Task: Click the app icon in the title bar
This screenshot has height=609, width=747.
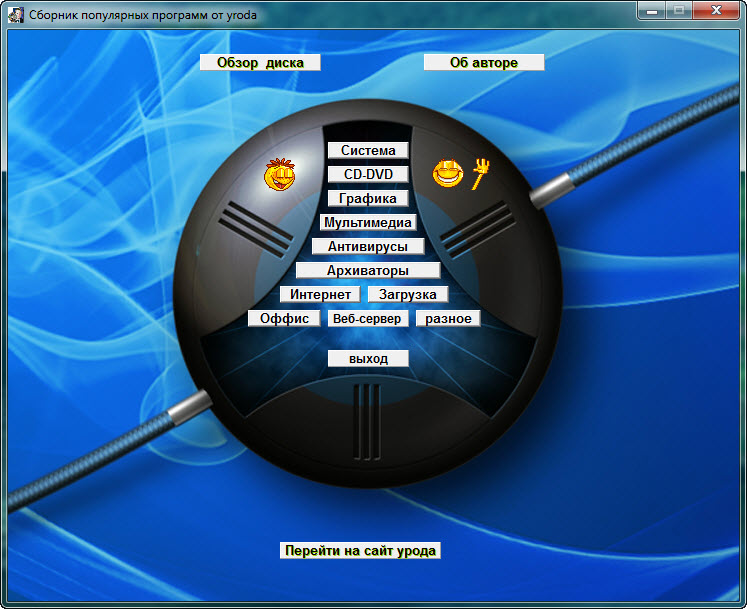Action: coord(15,15)
